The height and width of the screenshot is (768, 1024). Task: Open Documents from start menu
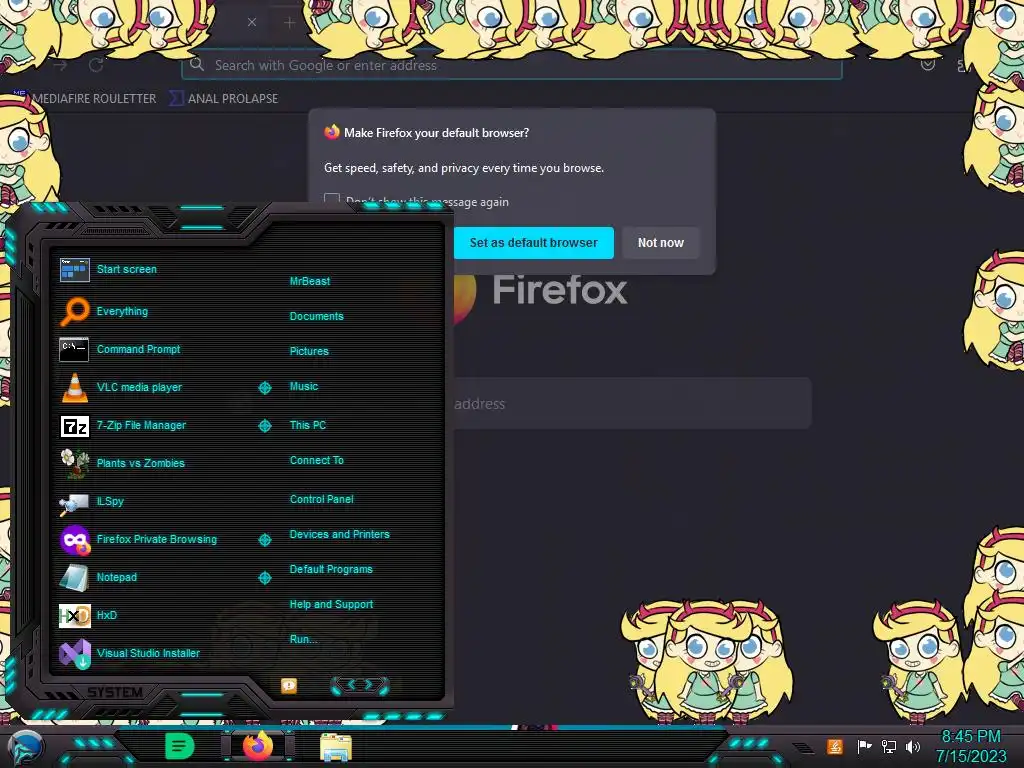[x=317, y=316]
